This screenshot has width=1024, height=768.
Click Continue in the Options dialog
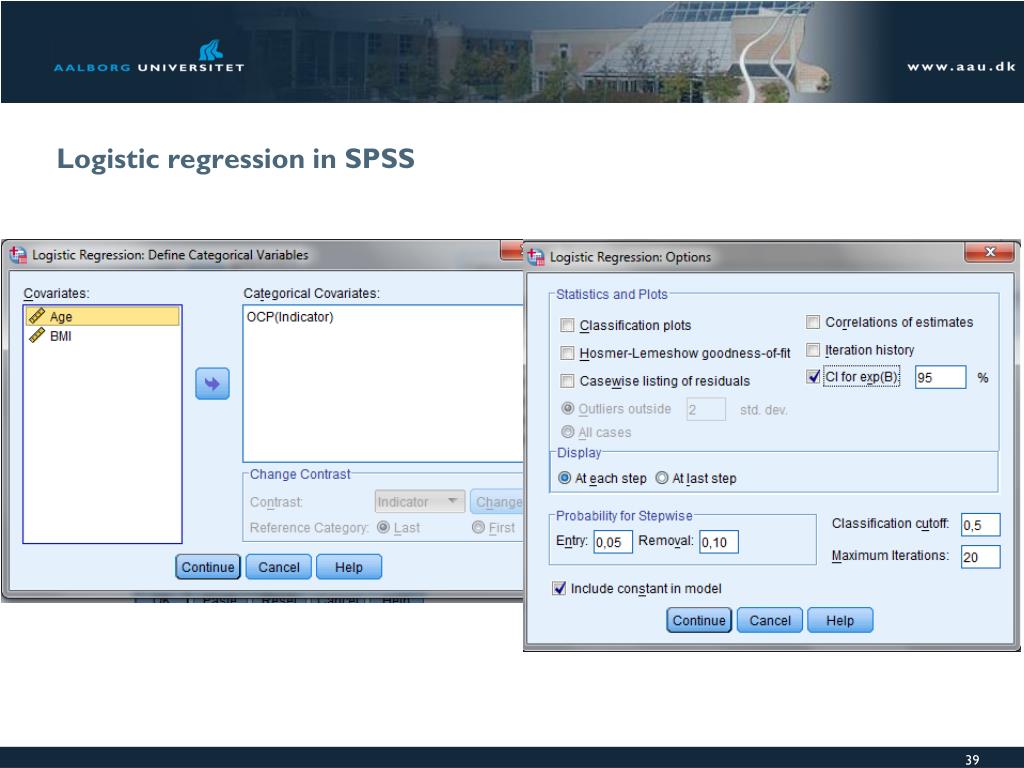(x=699, y=620)
